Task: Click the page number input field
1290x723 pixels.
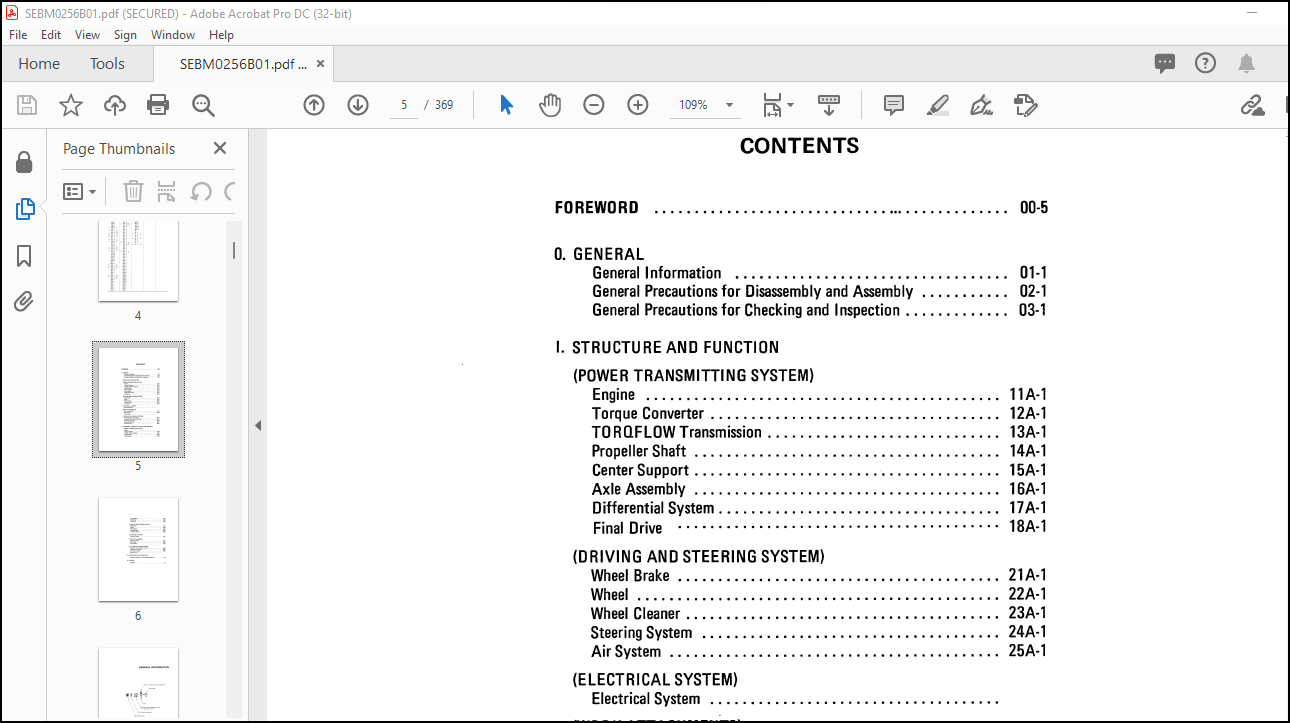Action: point(404,105)
